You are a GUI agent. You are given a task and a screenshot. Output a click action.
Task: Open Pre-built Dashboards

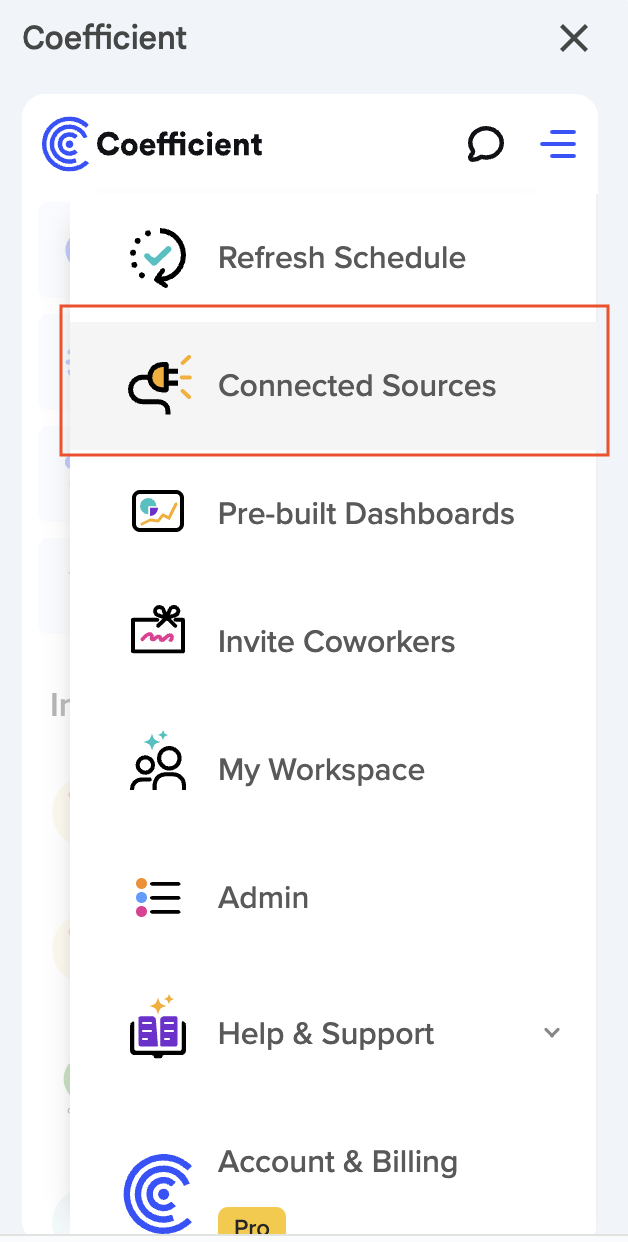point(366,513)
